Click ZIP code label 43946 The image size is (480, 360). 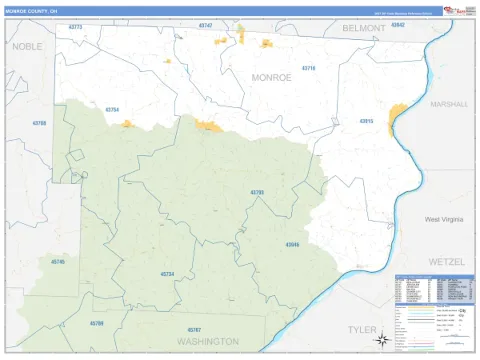(292, 245)
